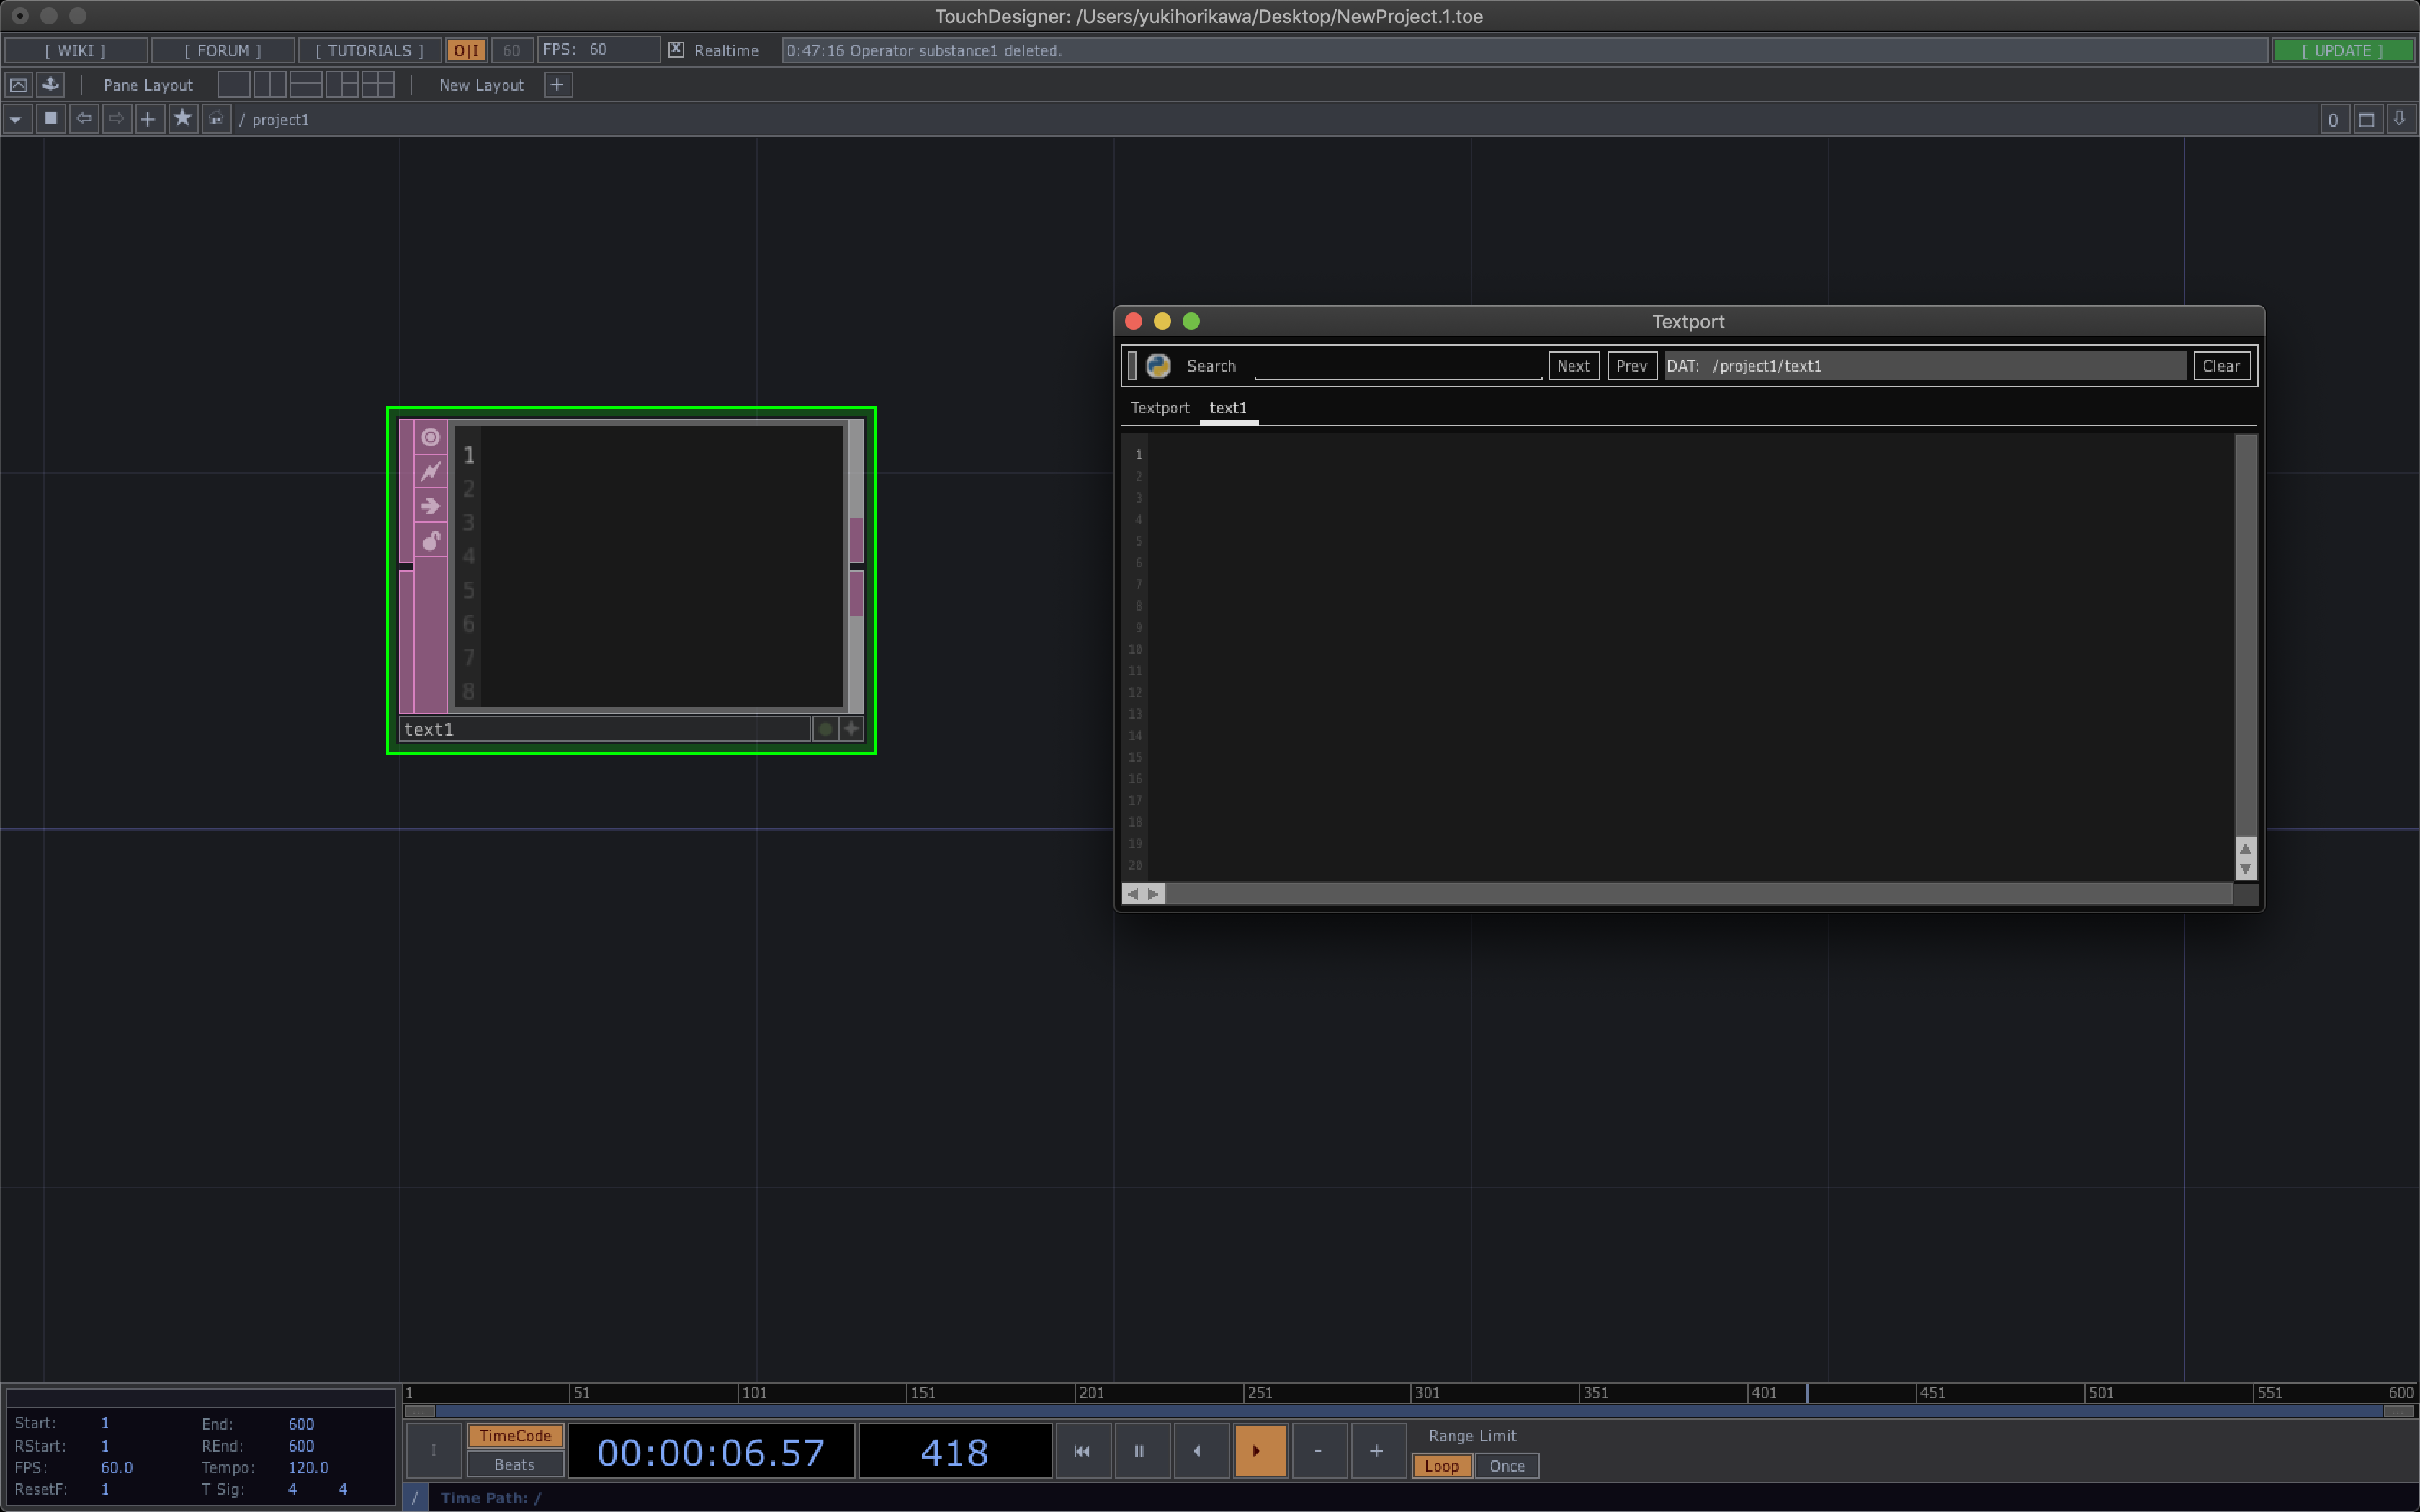Switch to the Textport tab
This screenshot has width=2420, height=1512.
tap(1159, 408)
